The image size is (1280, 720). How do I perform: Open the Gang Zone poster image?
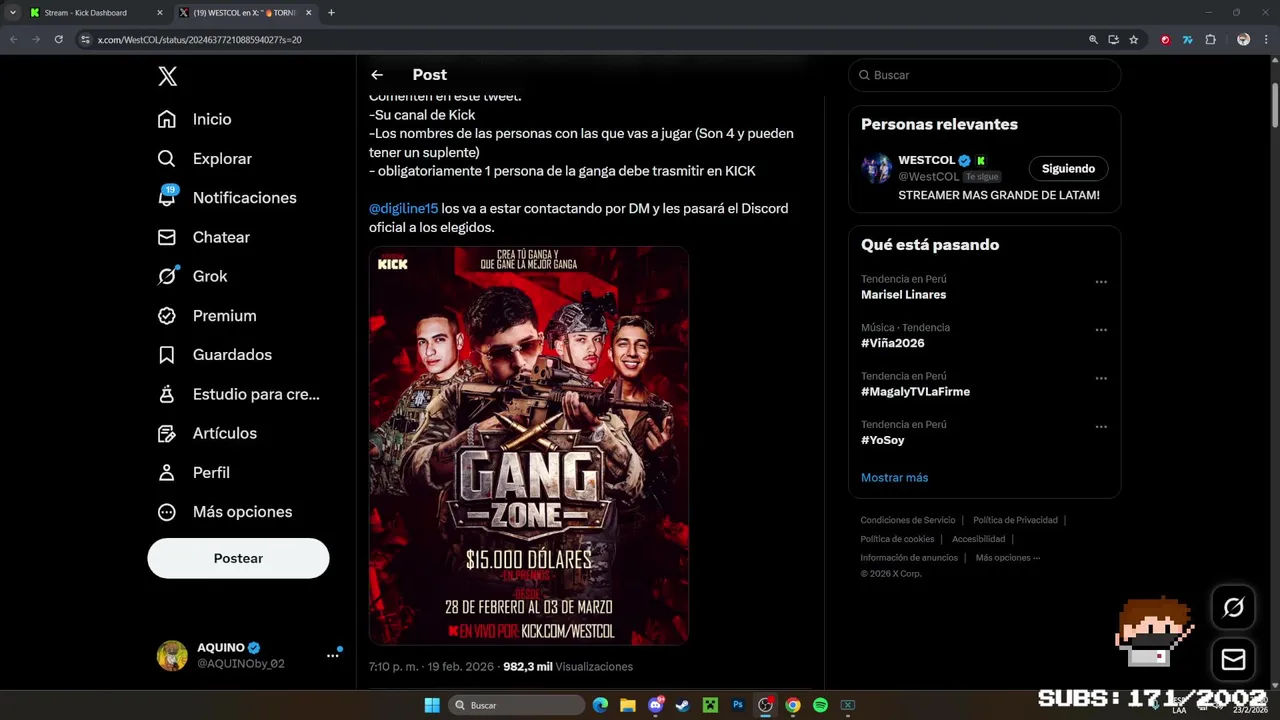pos(529,445)
